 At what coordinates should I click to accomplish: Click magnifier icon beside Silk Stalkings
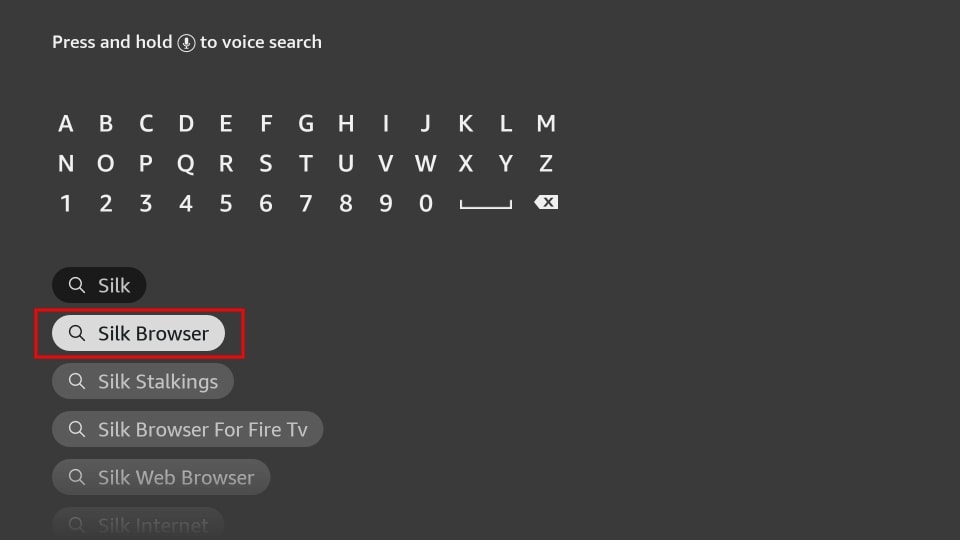pyautogui.click(x=77, y=381)
